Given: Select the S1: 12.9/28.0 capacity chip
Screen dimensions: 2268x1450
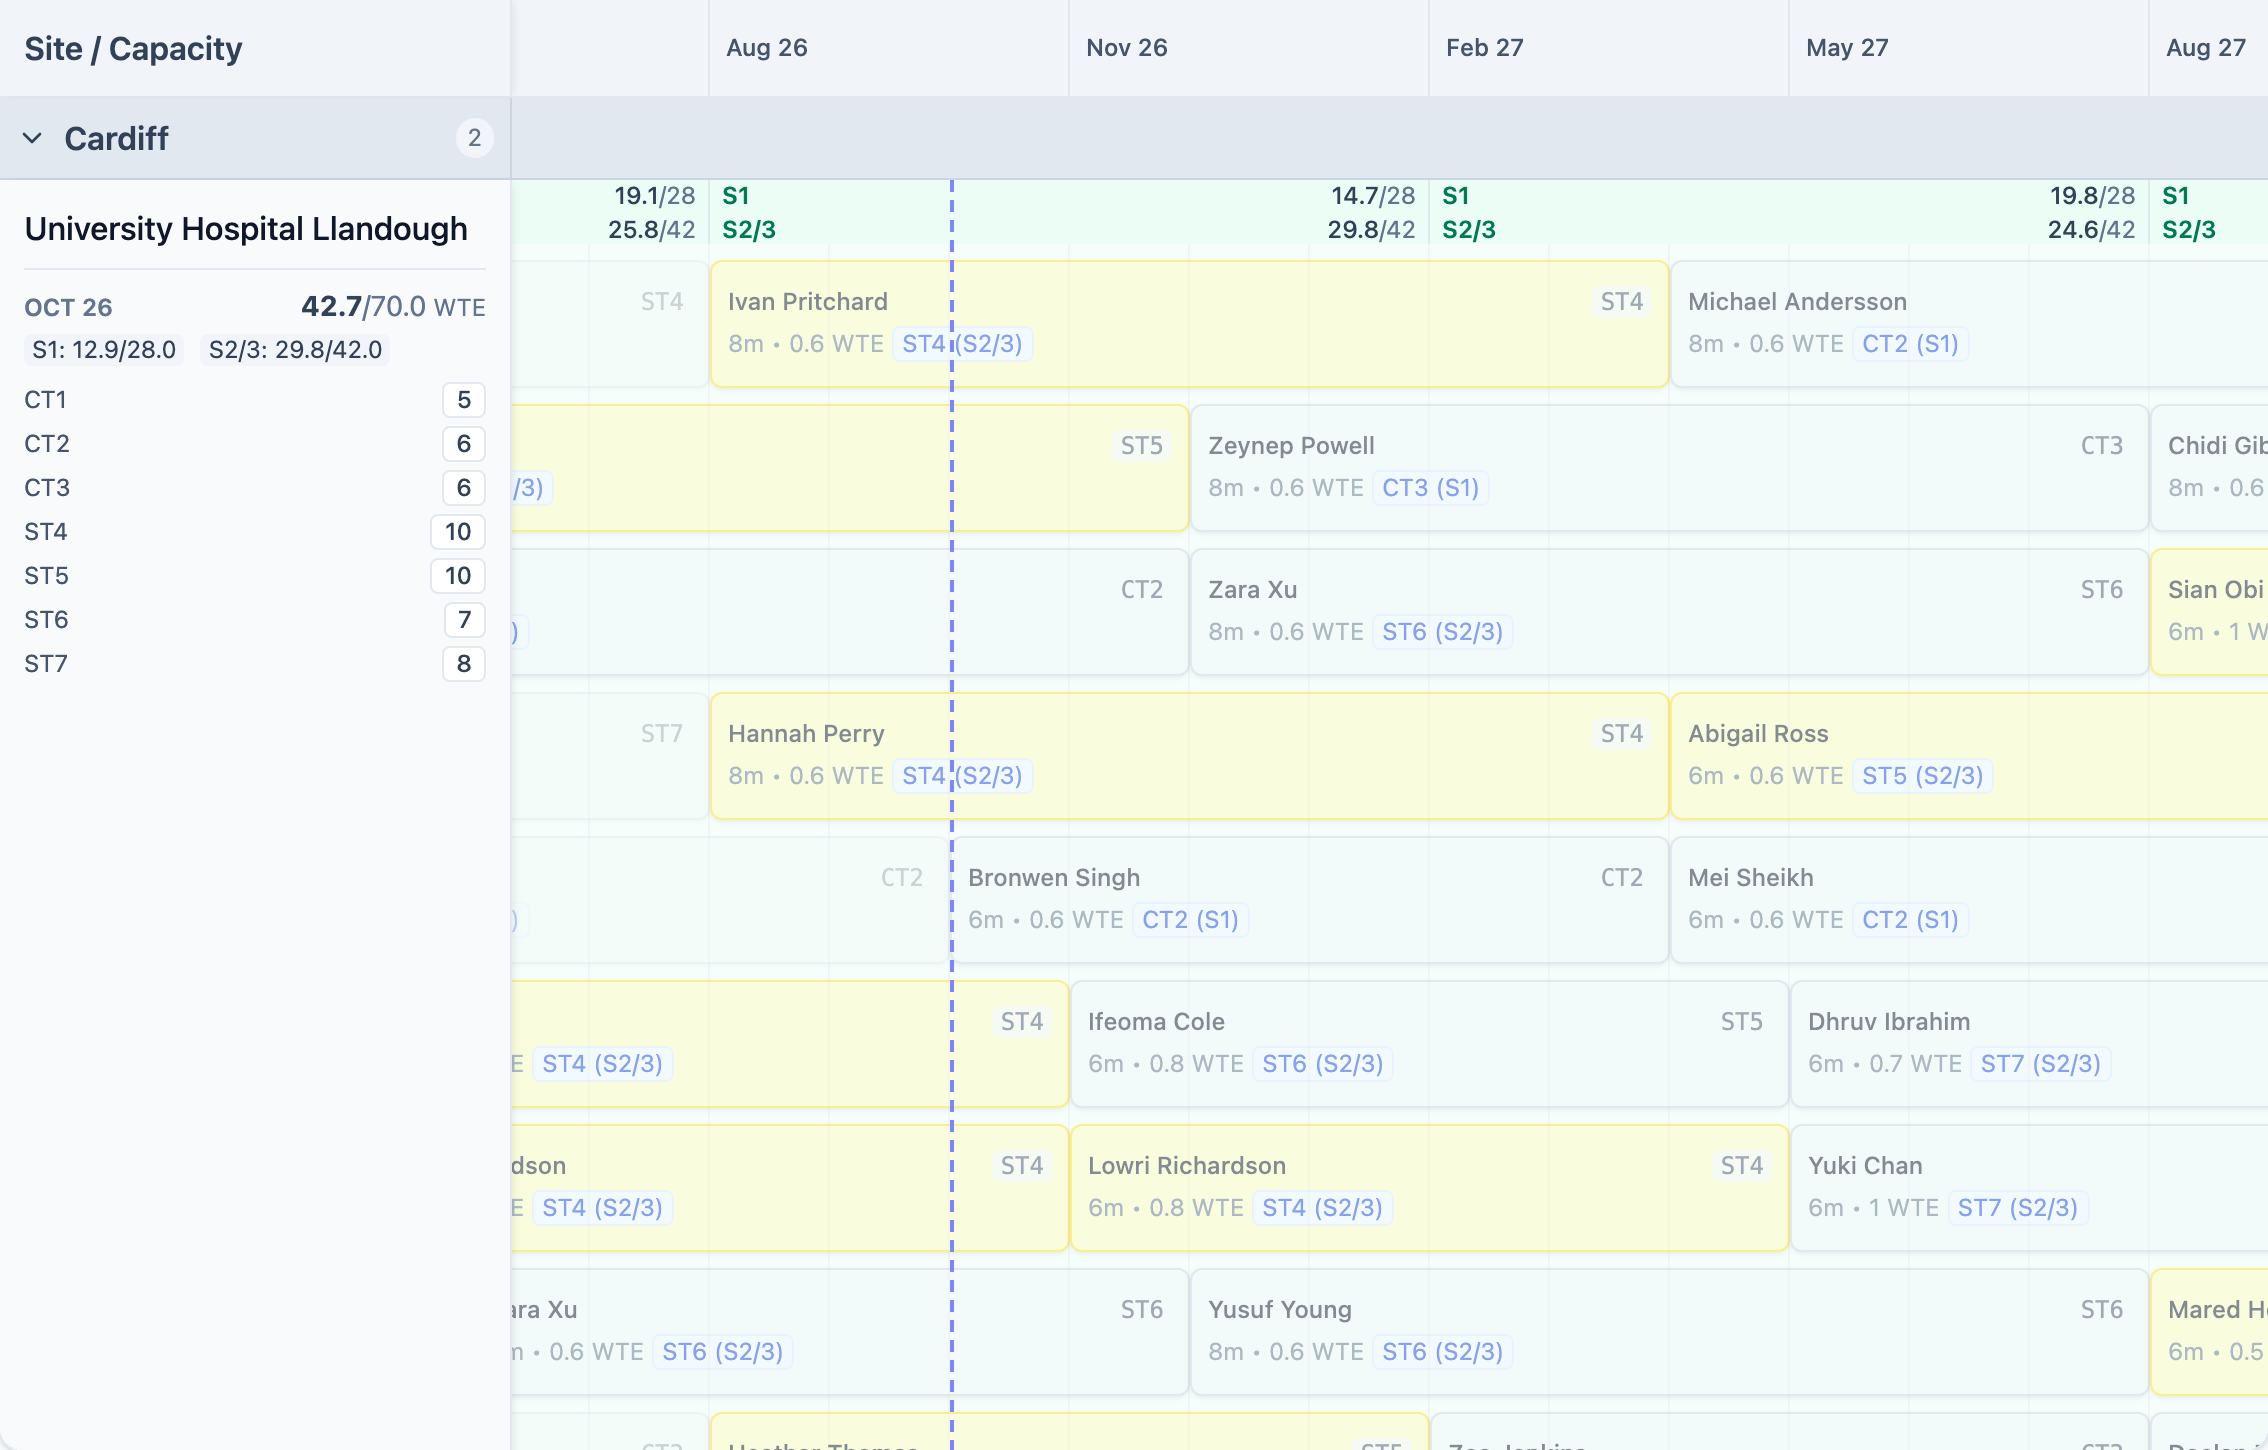Looking at the screenshot, I should click(x=104, y=350).
